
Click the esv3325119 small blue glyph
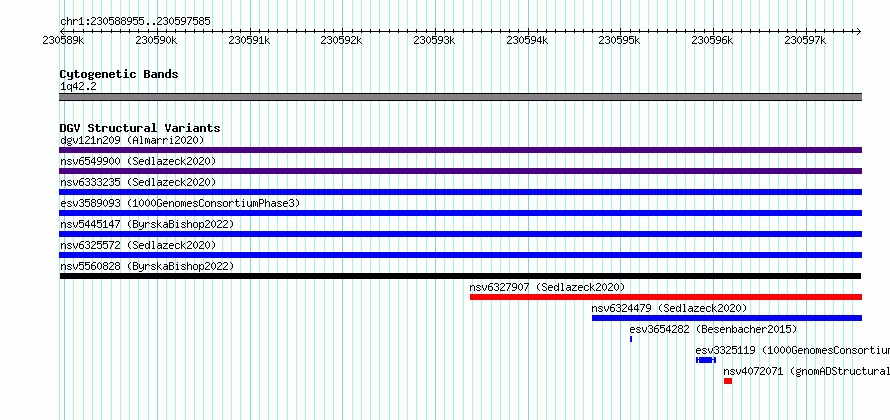coord(706,360)
